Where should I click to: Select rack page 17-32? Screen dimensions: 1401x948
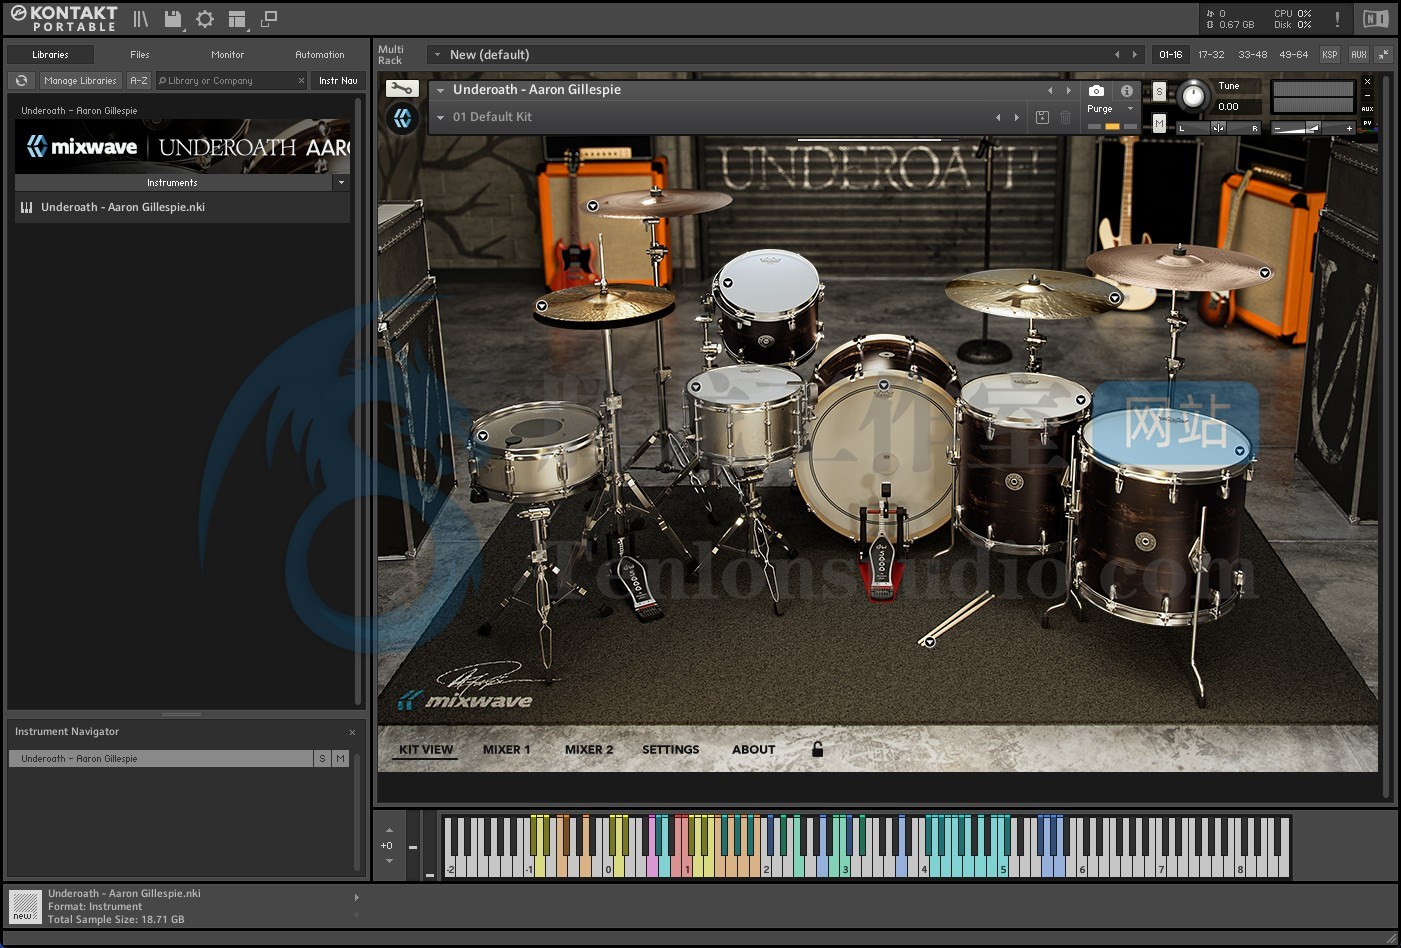(x=1211, y=54)
